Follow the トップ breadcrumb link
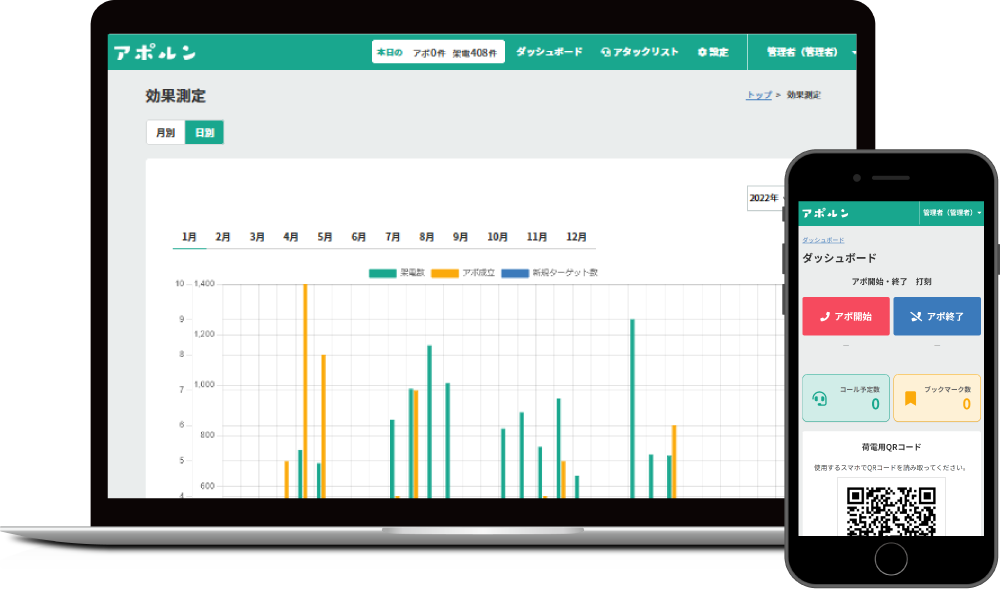Image resolution: width=1000 pixels, height=590 pixels. coord(759,95)
